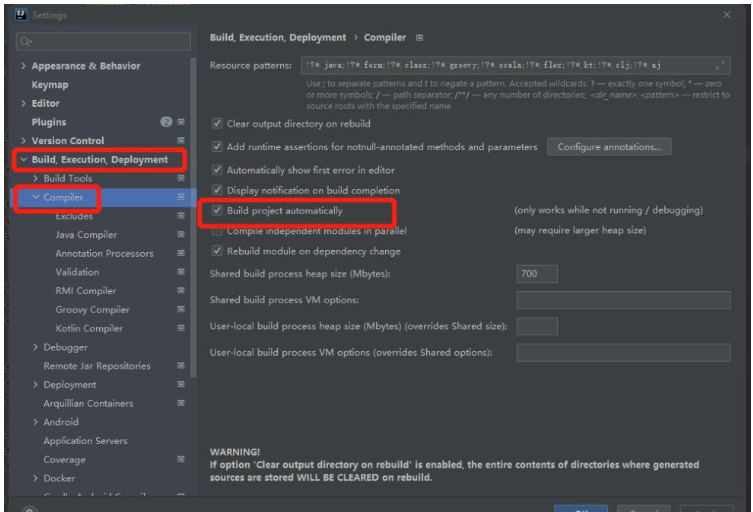
Task: Edit the Resource patterns field
Action: tap(515, 65)
